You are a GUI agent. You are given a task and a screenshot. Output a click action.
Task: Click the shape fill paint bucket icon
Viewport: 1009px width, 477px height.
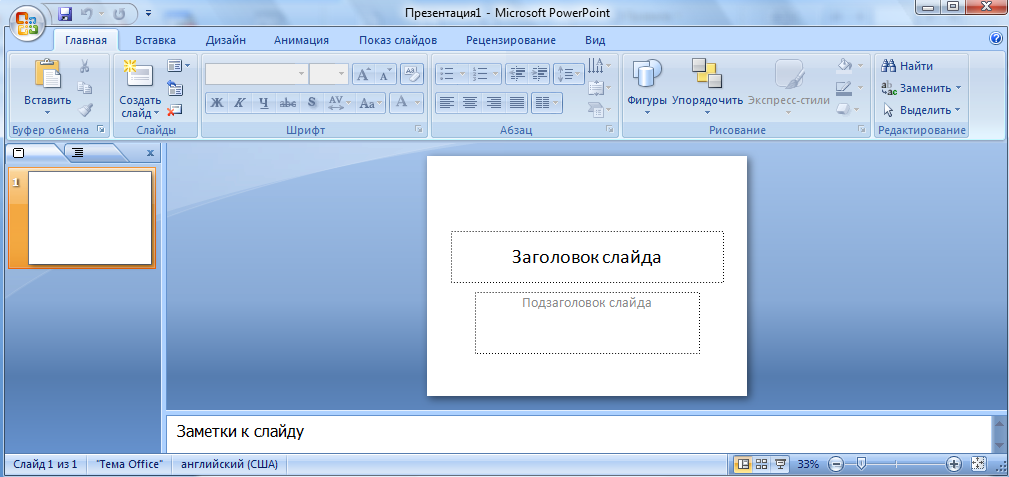pyautogui.click(x=844, y=65)
